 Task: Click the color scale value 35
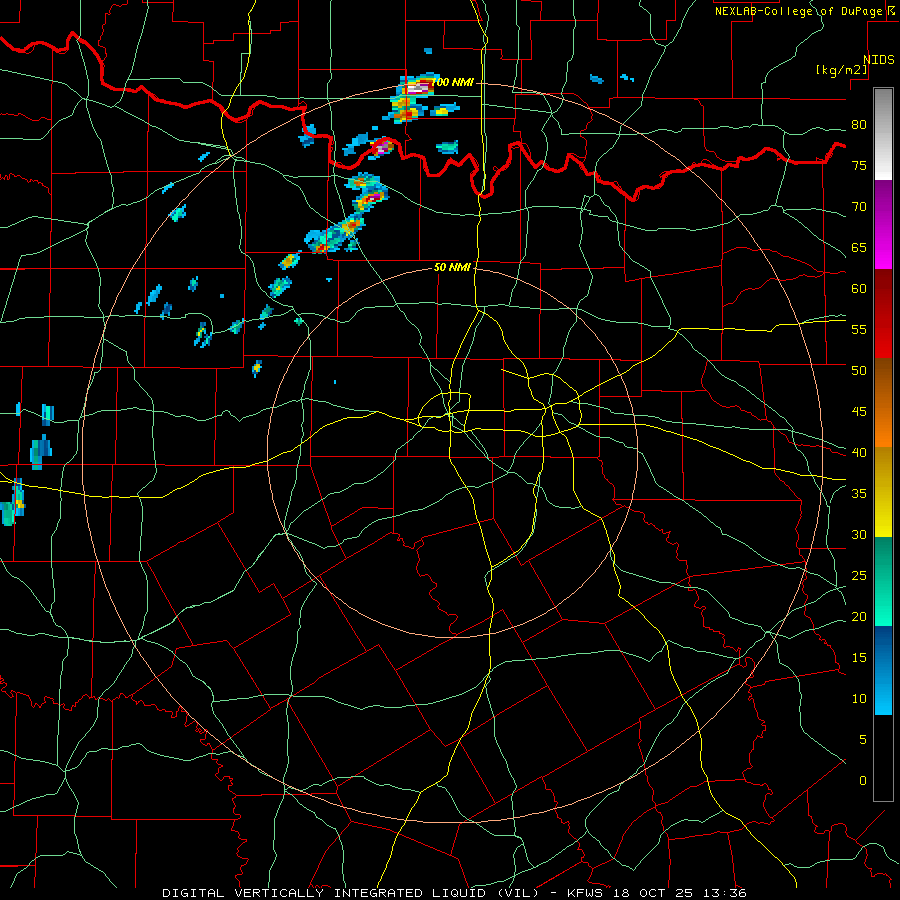point(859,494)
